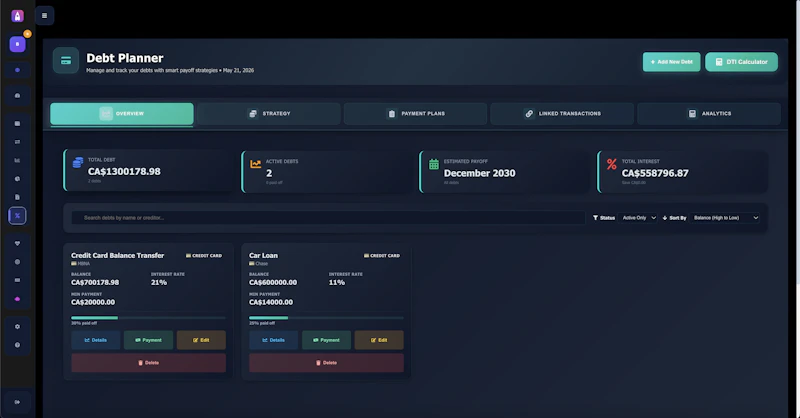Click the small blue dot sidebar icon

(x=17, y=70)
